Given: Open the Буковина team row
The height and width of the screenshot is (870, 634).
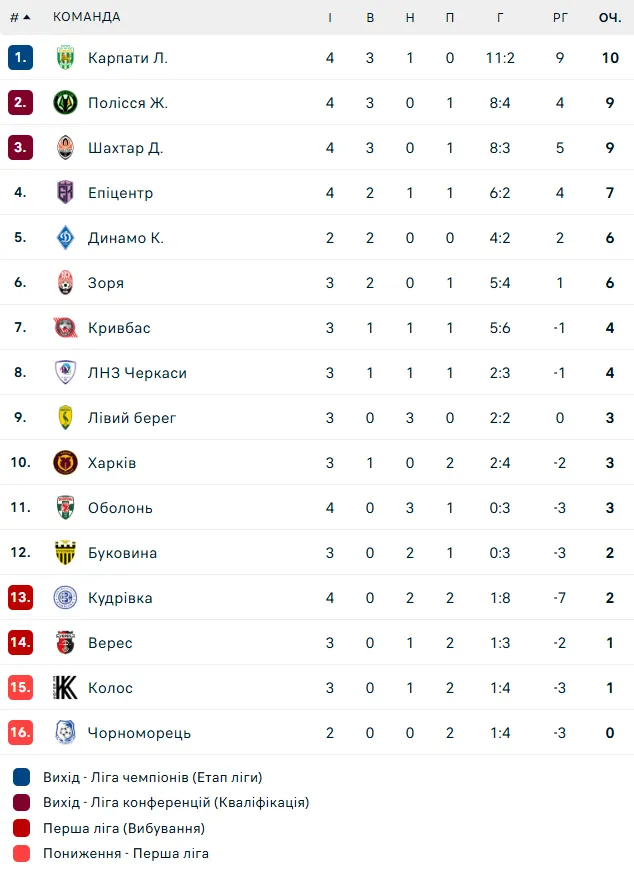Looking at the screenshot, I should tap(317, 552).
